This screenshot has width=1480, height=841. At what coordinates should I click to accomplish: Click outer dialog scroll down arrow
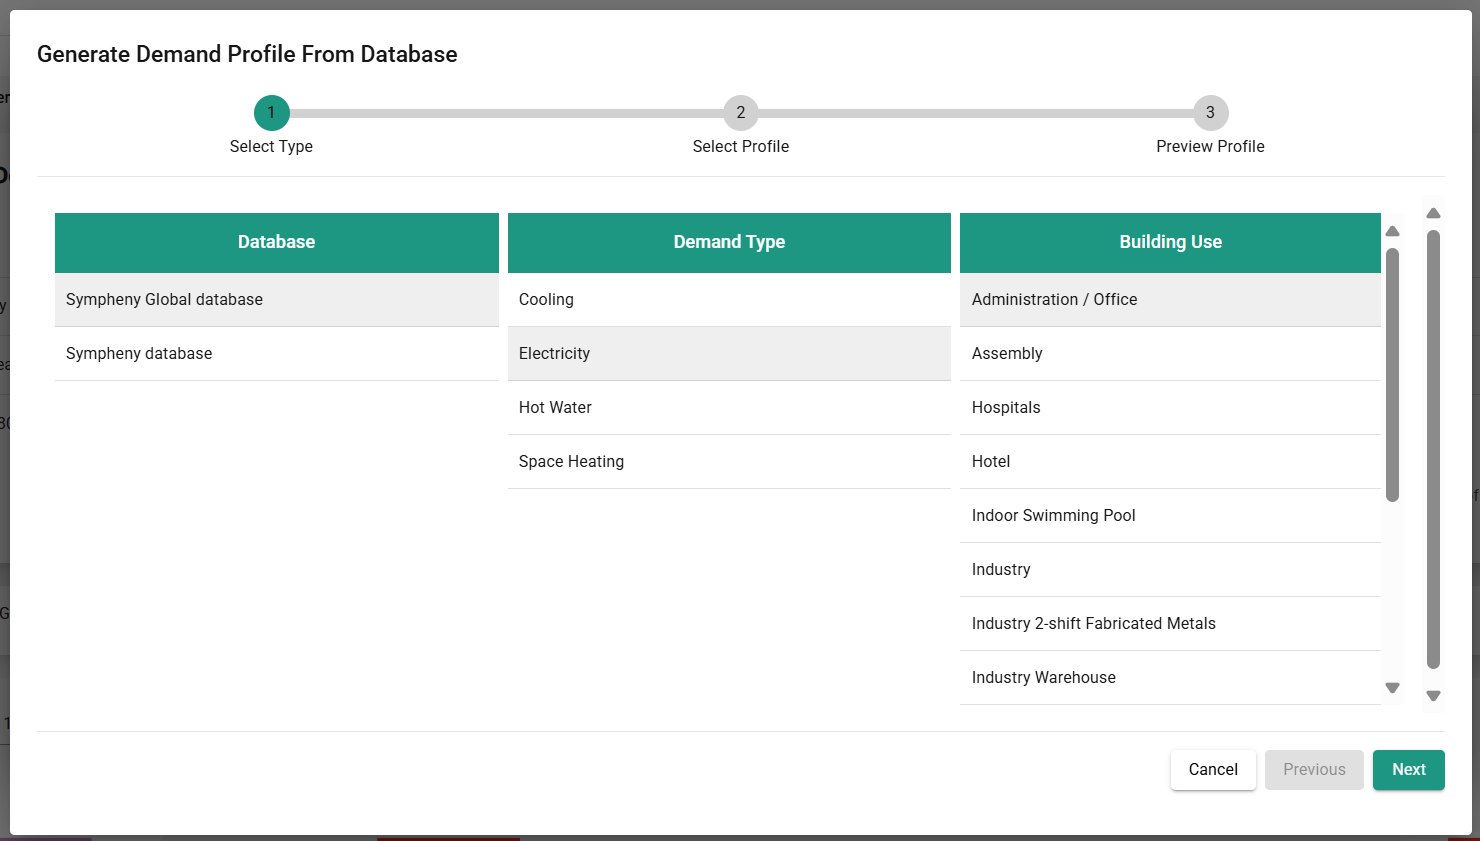coord(1433,696)
